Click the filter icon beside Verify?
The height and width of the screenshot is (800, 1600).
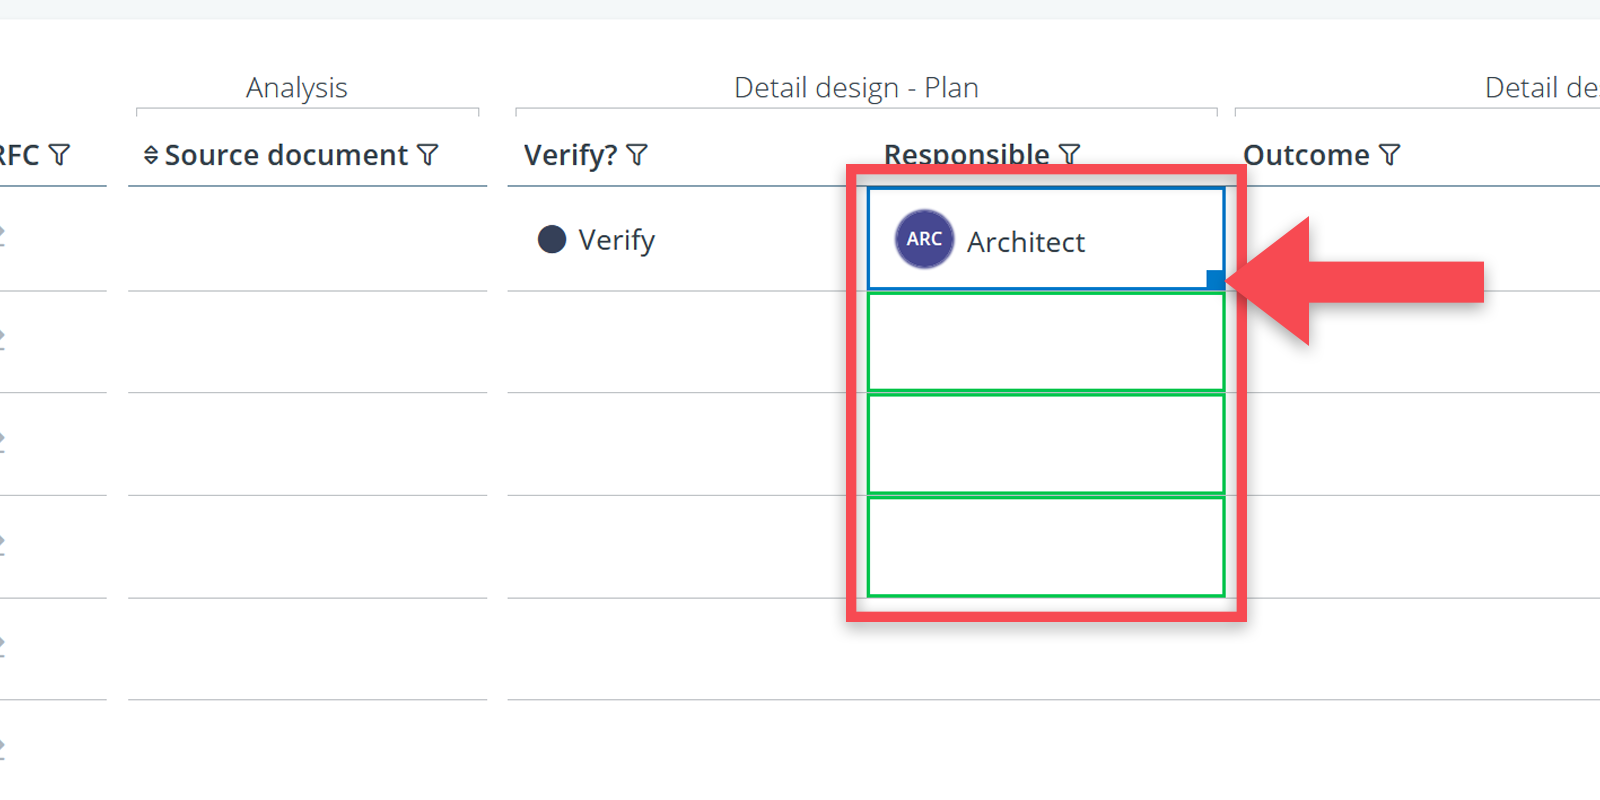(x=637, y=155)
